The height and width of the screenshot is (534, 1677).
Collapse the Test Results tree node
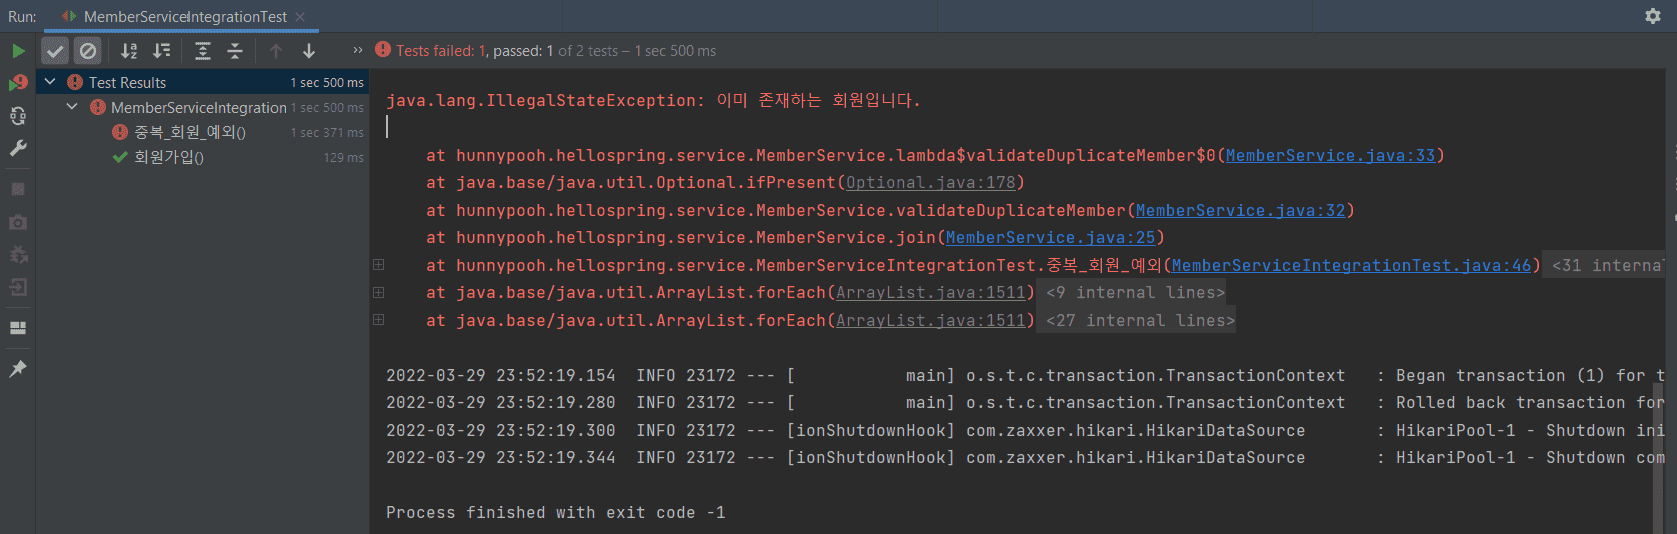click(x=50, y=82)
